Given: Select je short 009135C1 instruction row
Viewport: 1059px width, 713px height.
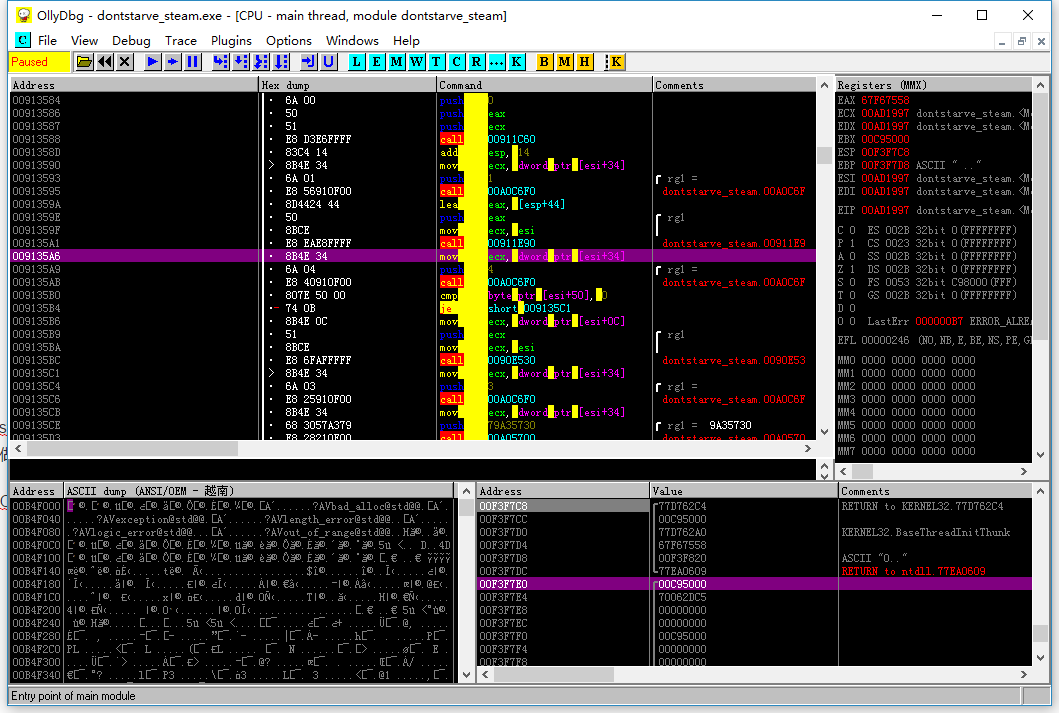Looking at the screenshot, I should [413, 308].
